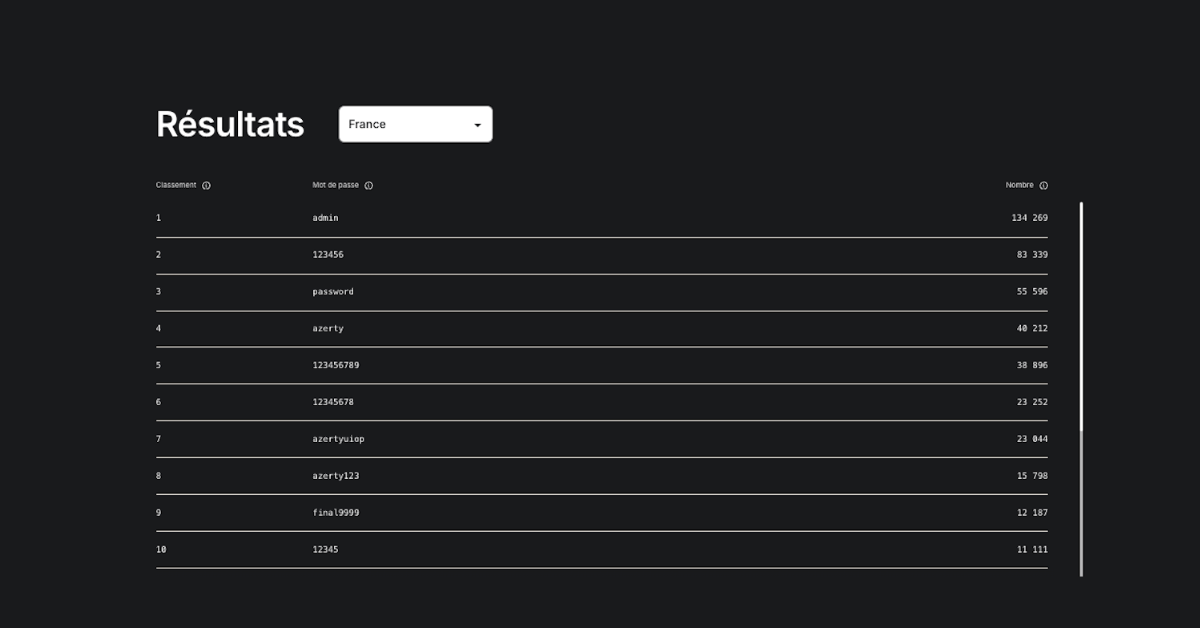Click the 'password' entry in rank 3
1200x628 pixels.
[333, 292]
